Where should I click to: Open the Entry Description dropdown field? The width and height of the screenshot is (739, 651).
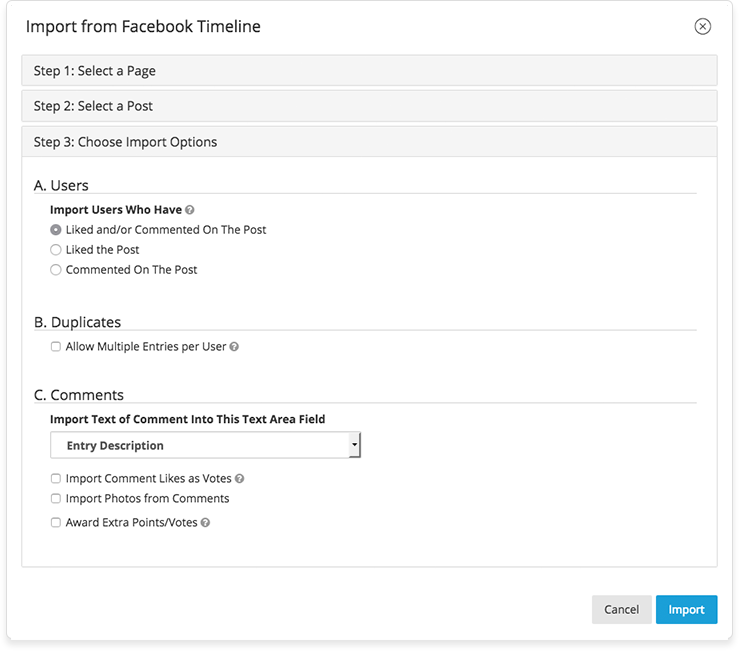click(198, 445)
